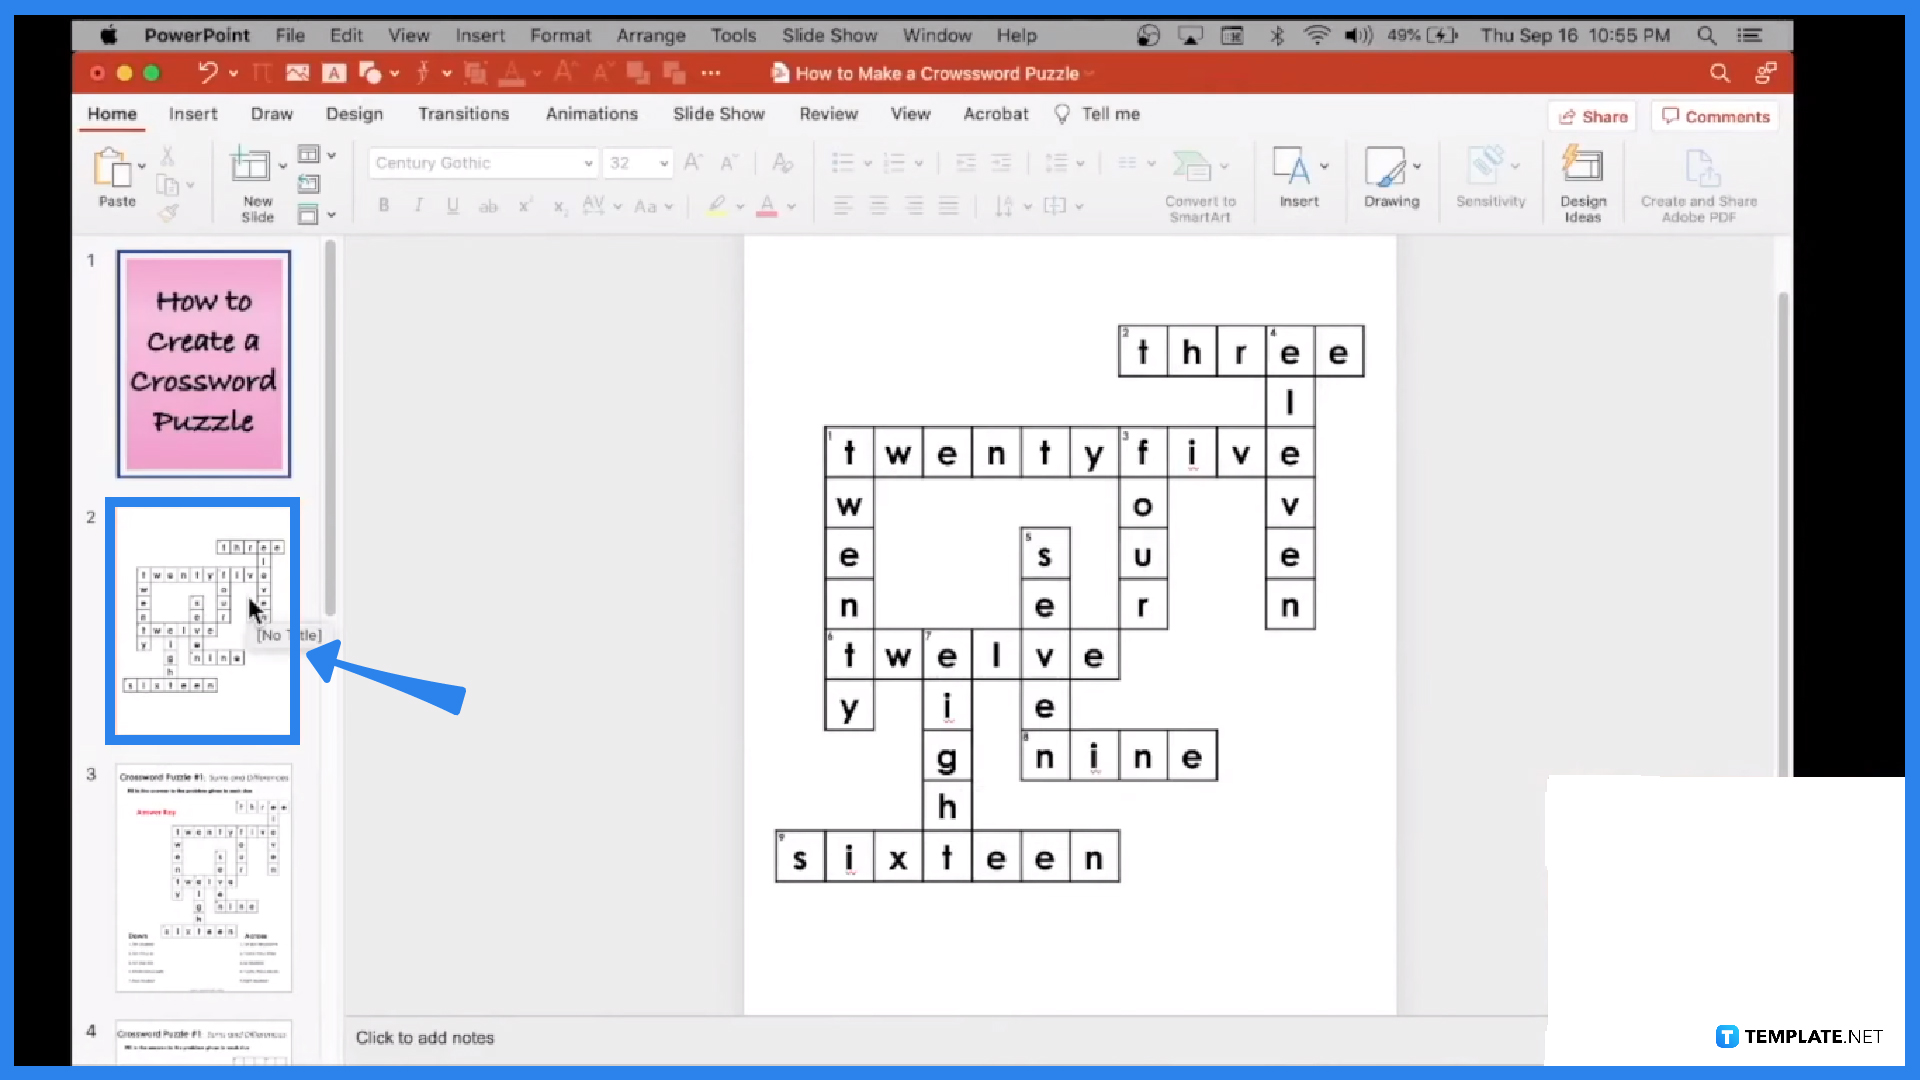Screen dimensions: 1920x1080
Task: Click the Underline formatting toggle button
Action: tap(454, 206)
